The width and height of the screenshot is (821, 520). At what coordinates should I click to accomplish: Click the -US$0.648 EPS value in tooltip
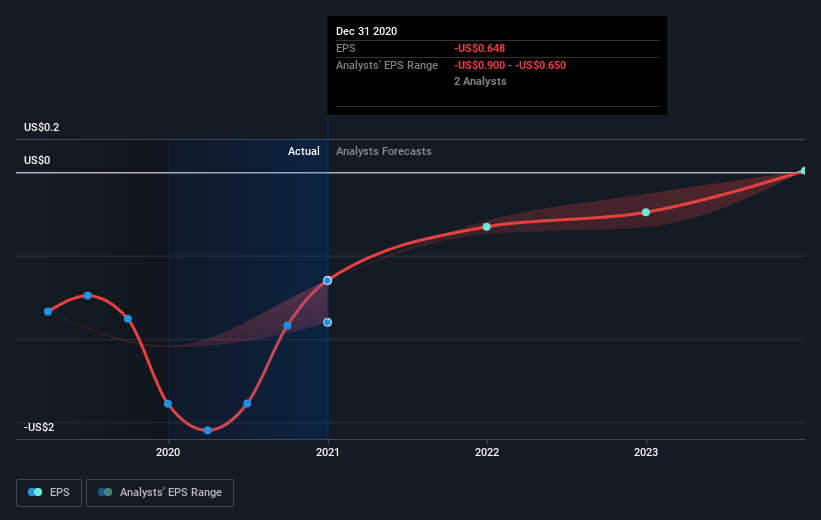(x=480, y=48)
